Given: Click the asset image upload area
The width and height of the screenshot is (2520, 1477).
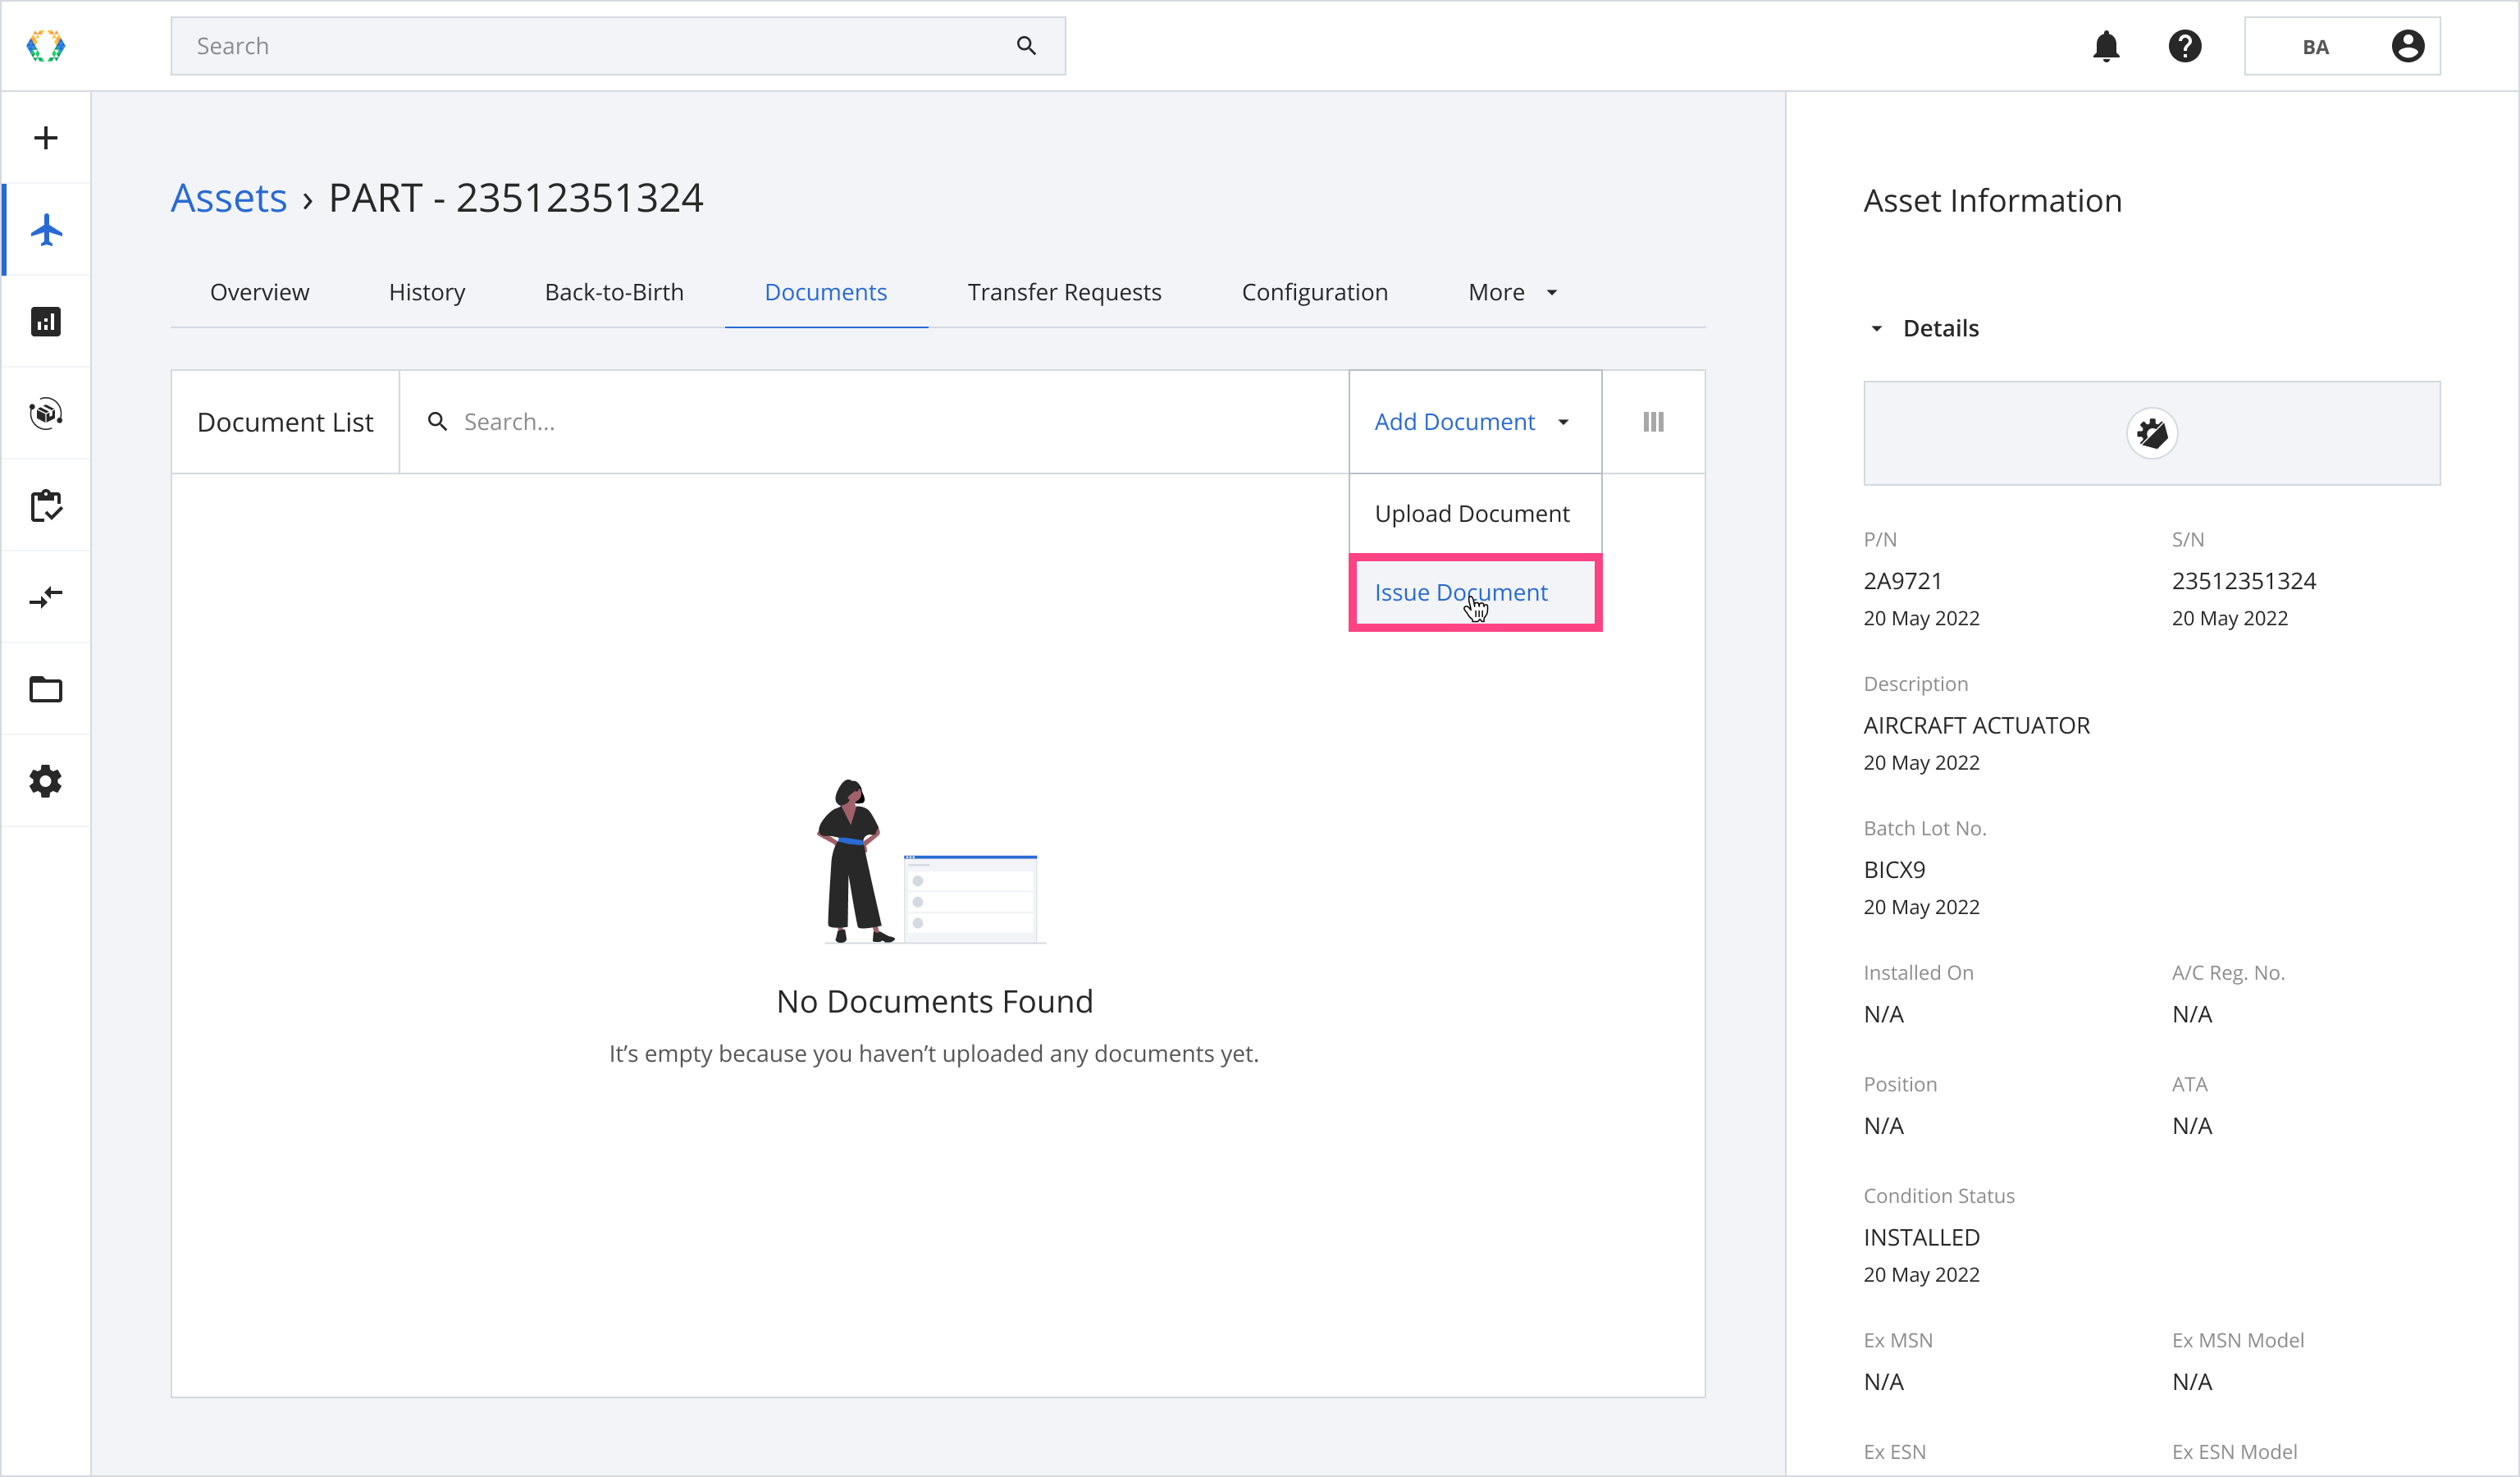Looking at the screenshot, I should [x=2152, y=433].
